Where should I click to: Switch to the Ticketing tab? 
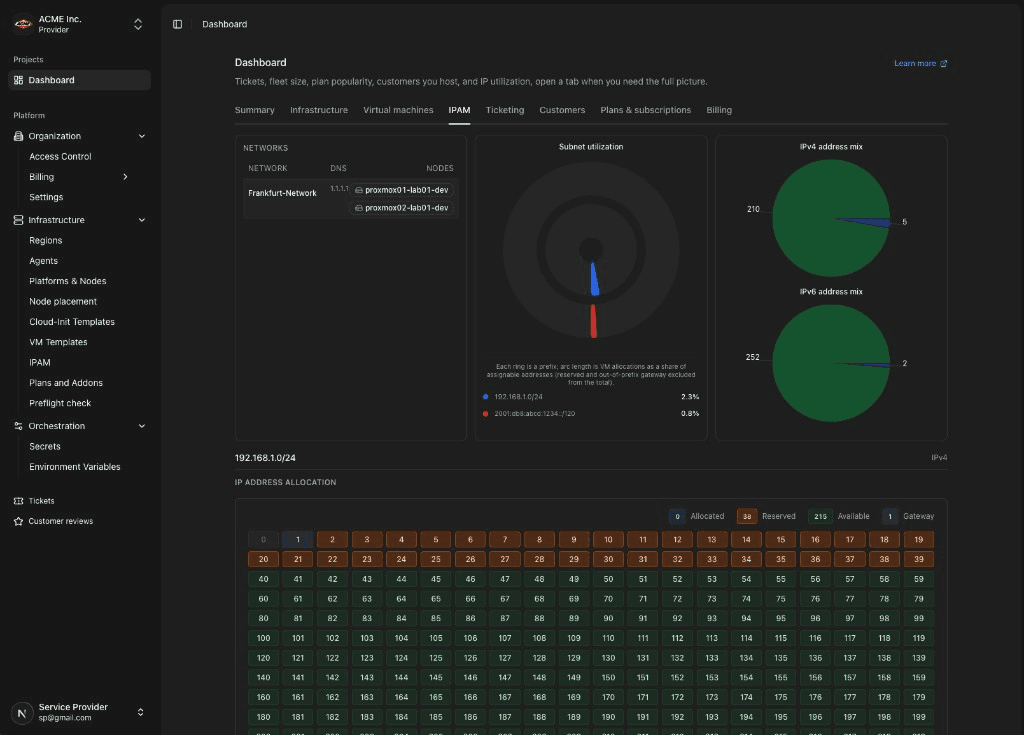(x=505, y=110)
